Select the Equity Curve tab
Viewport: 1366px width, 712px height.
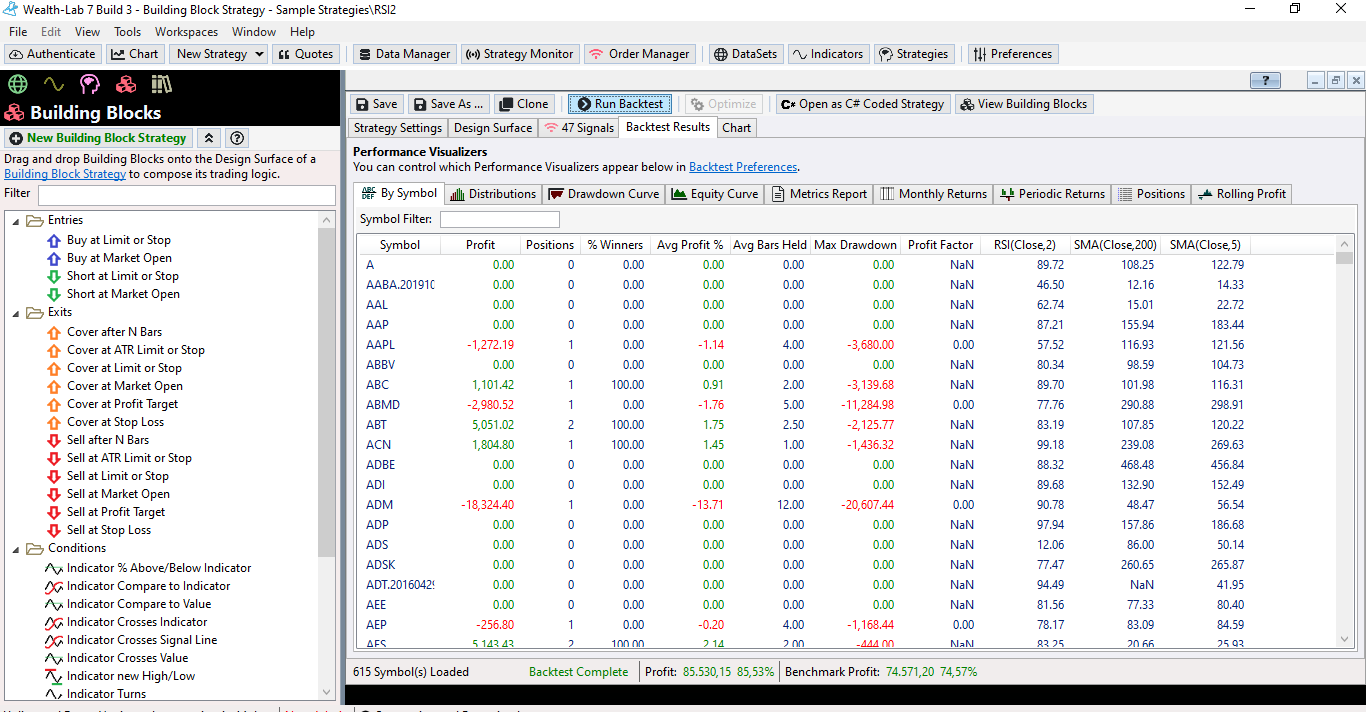[715, 194]
